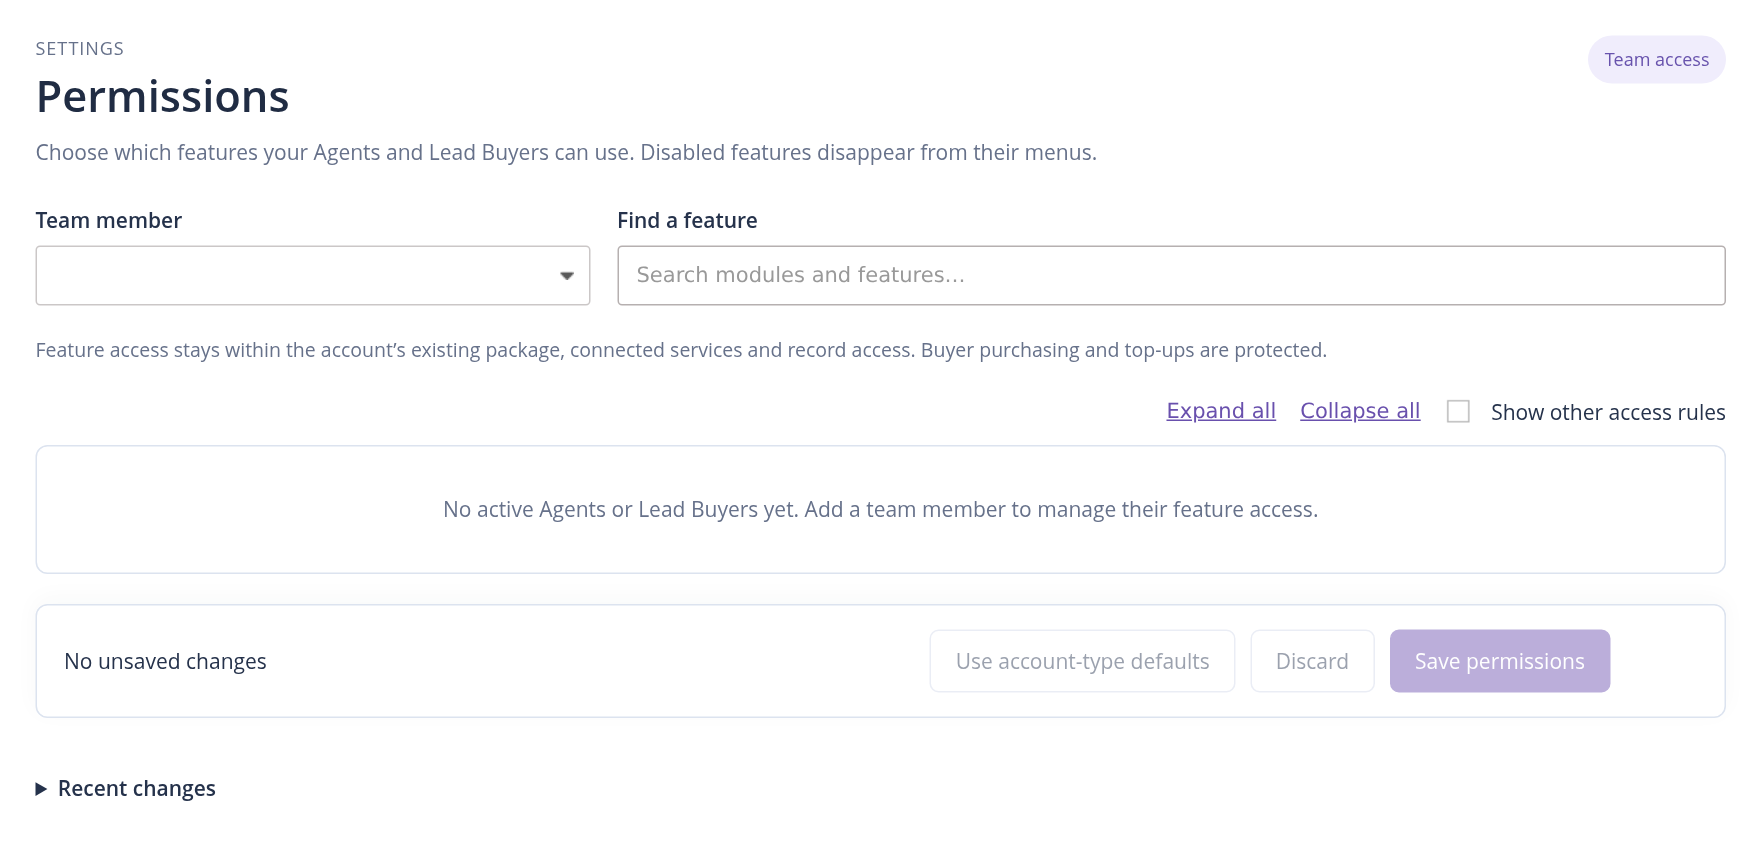Click the Find a feature label
This screenshot has height=858, width=1763.
(x=687, y=220)
